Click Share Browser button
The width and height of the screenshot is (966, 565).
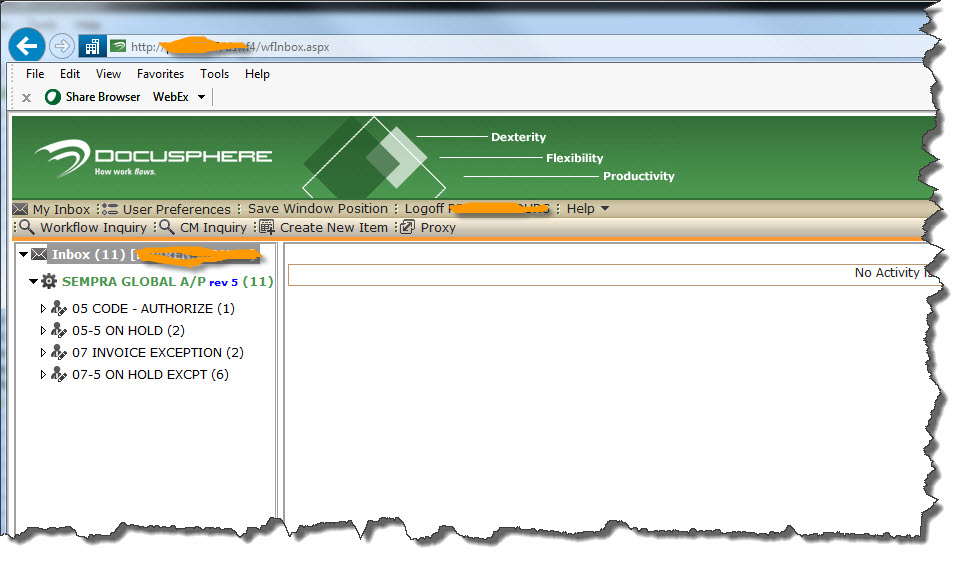coord(103,97)
